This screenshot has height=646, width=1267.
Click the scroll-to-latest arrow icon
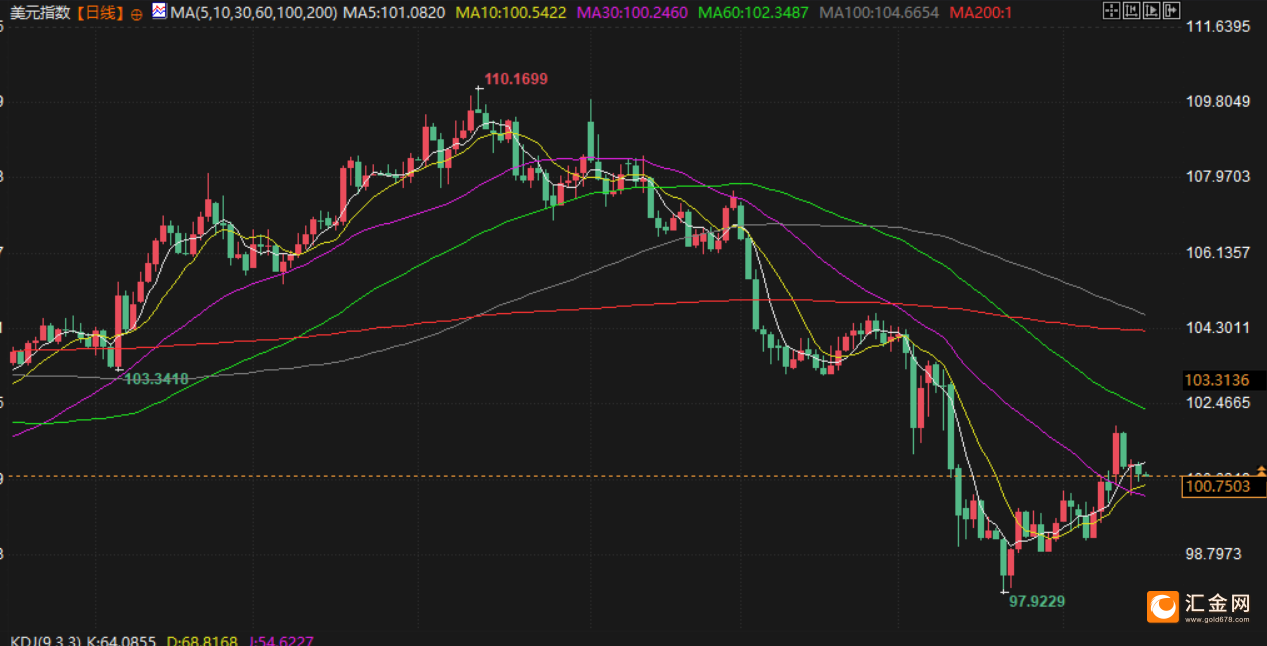(1171, 10)
